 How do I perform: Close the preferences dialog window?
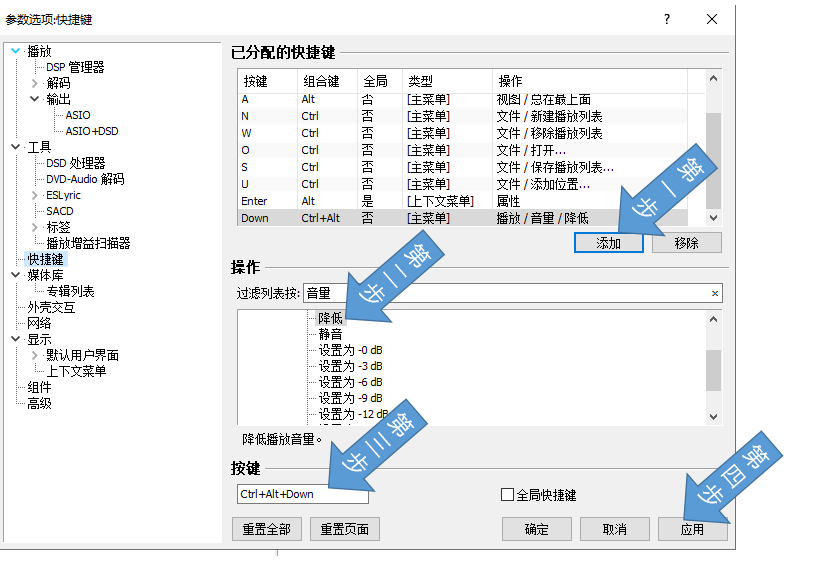[x=712, y=19]
